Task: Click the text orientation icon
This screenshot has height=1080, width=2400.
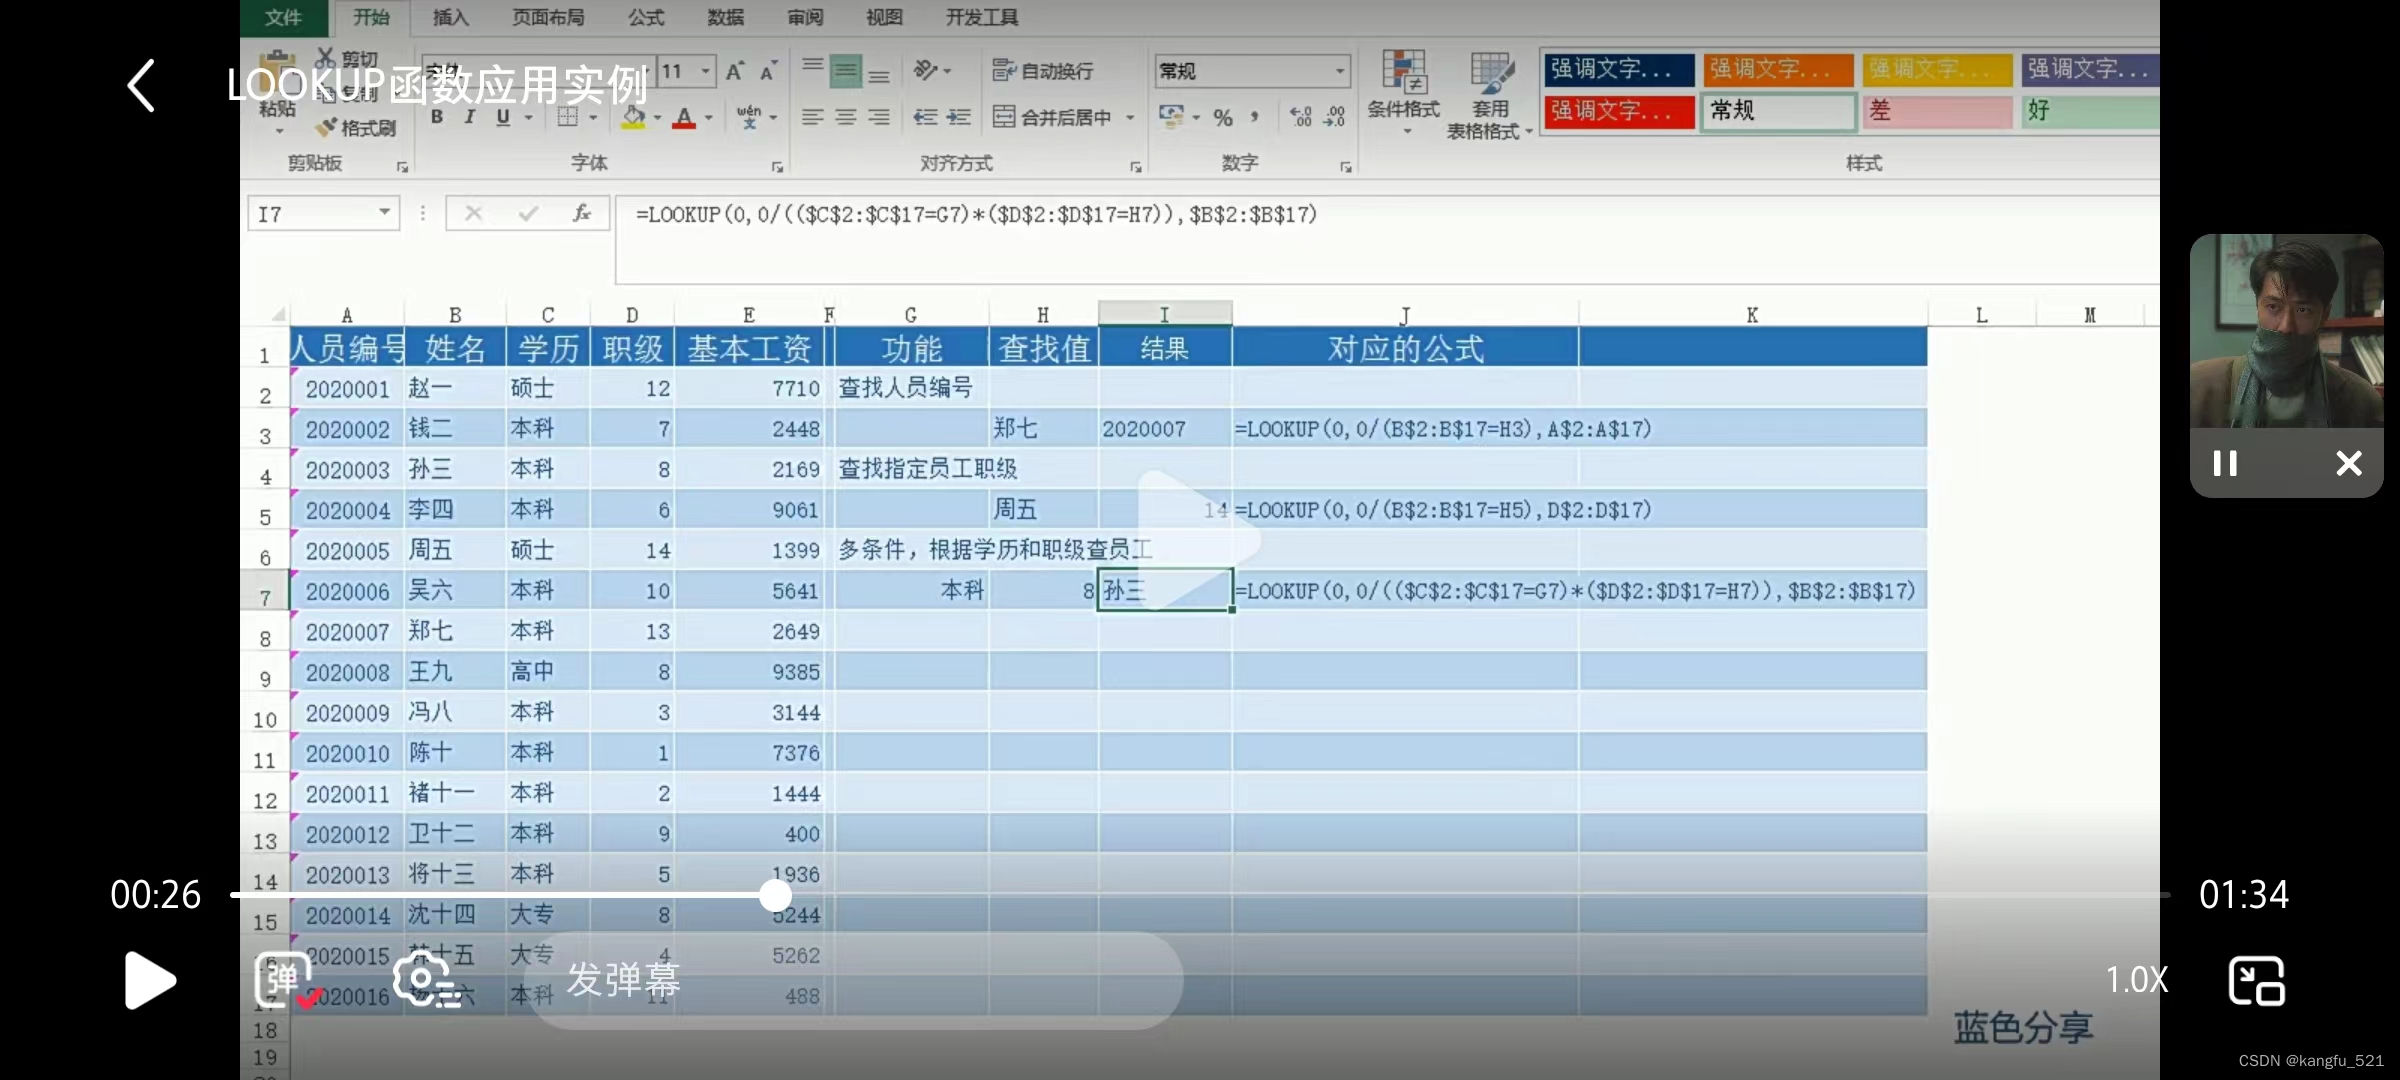Action: coord(926,70)
